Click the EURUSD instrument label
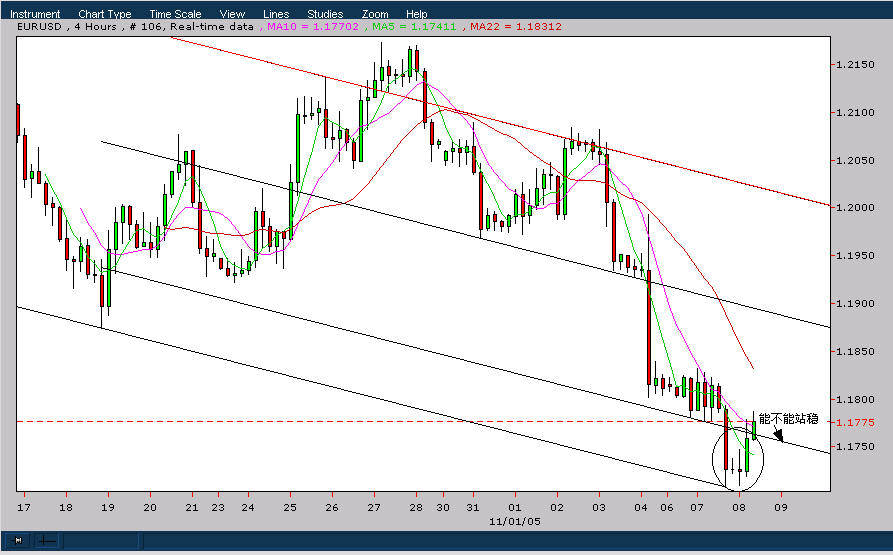 [39, 26]
